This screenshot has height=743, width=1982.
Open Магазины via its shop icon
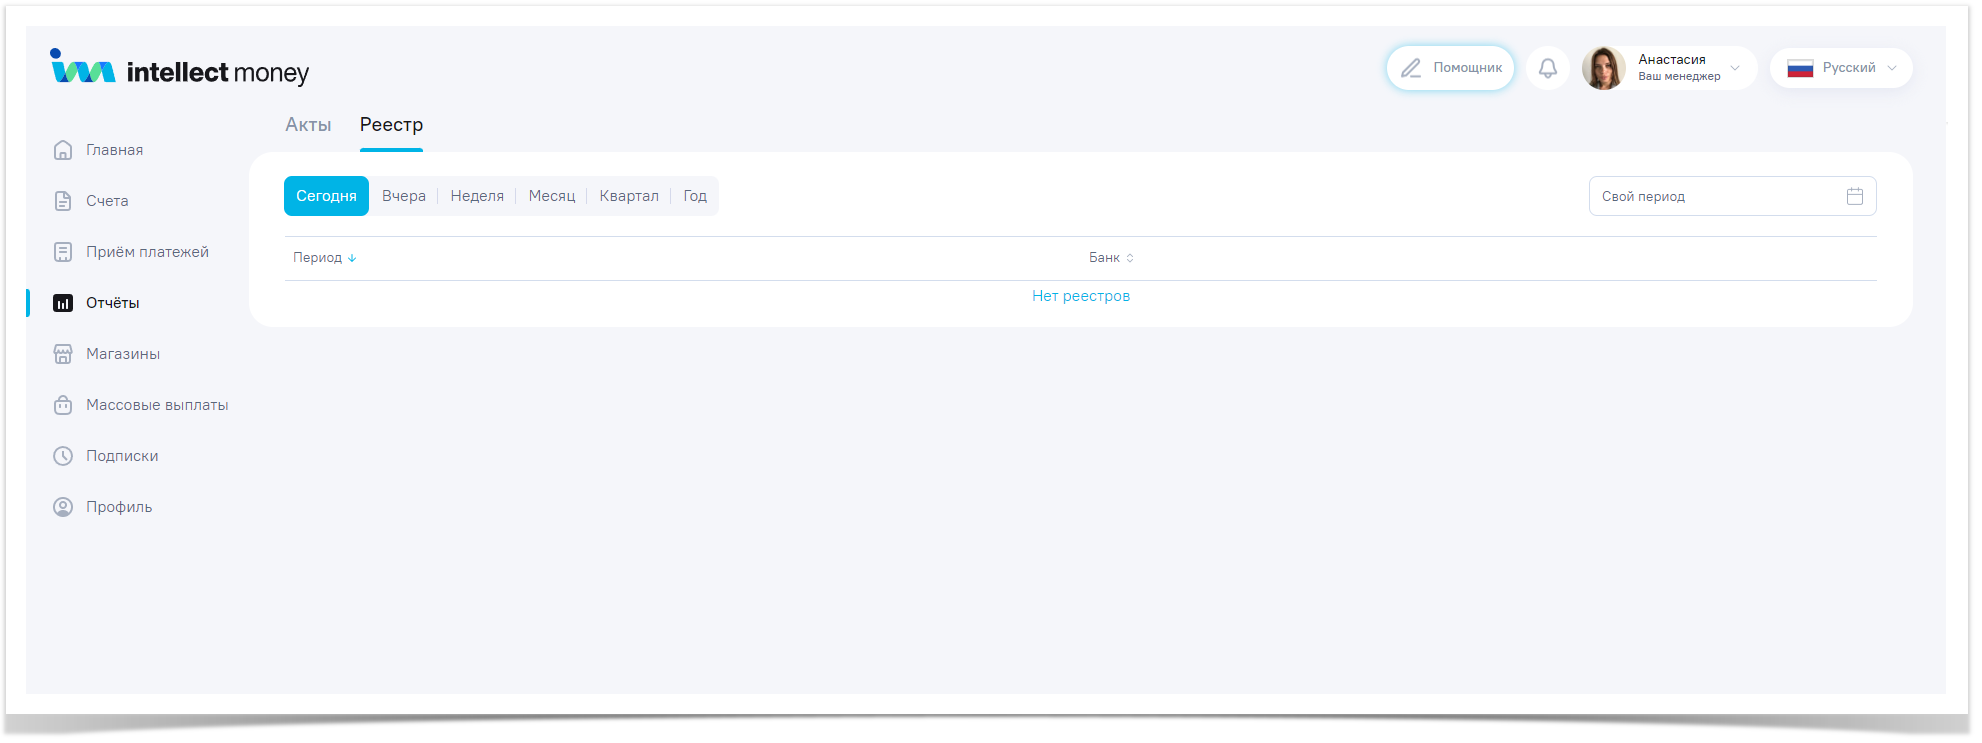(63, 354)
